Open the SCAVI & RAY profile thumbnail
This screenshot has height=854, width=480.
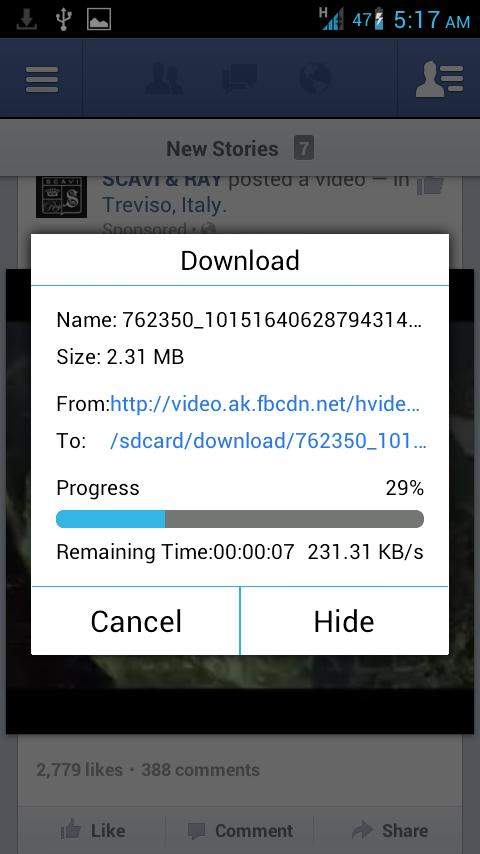click(x=61, y=196)
